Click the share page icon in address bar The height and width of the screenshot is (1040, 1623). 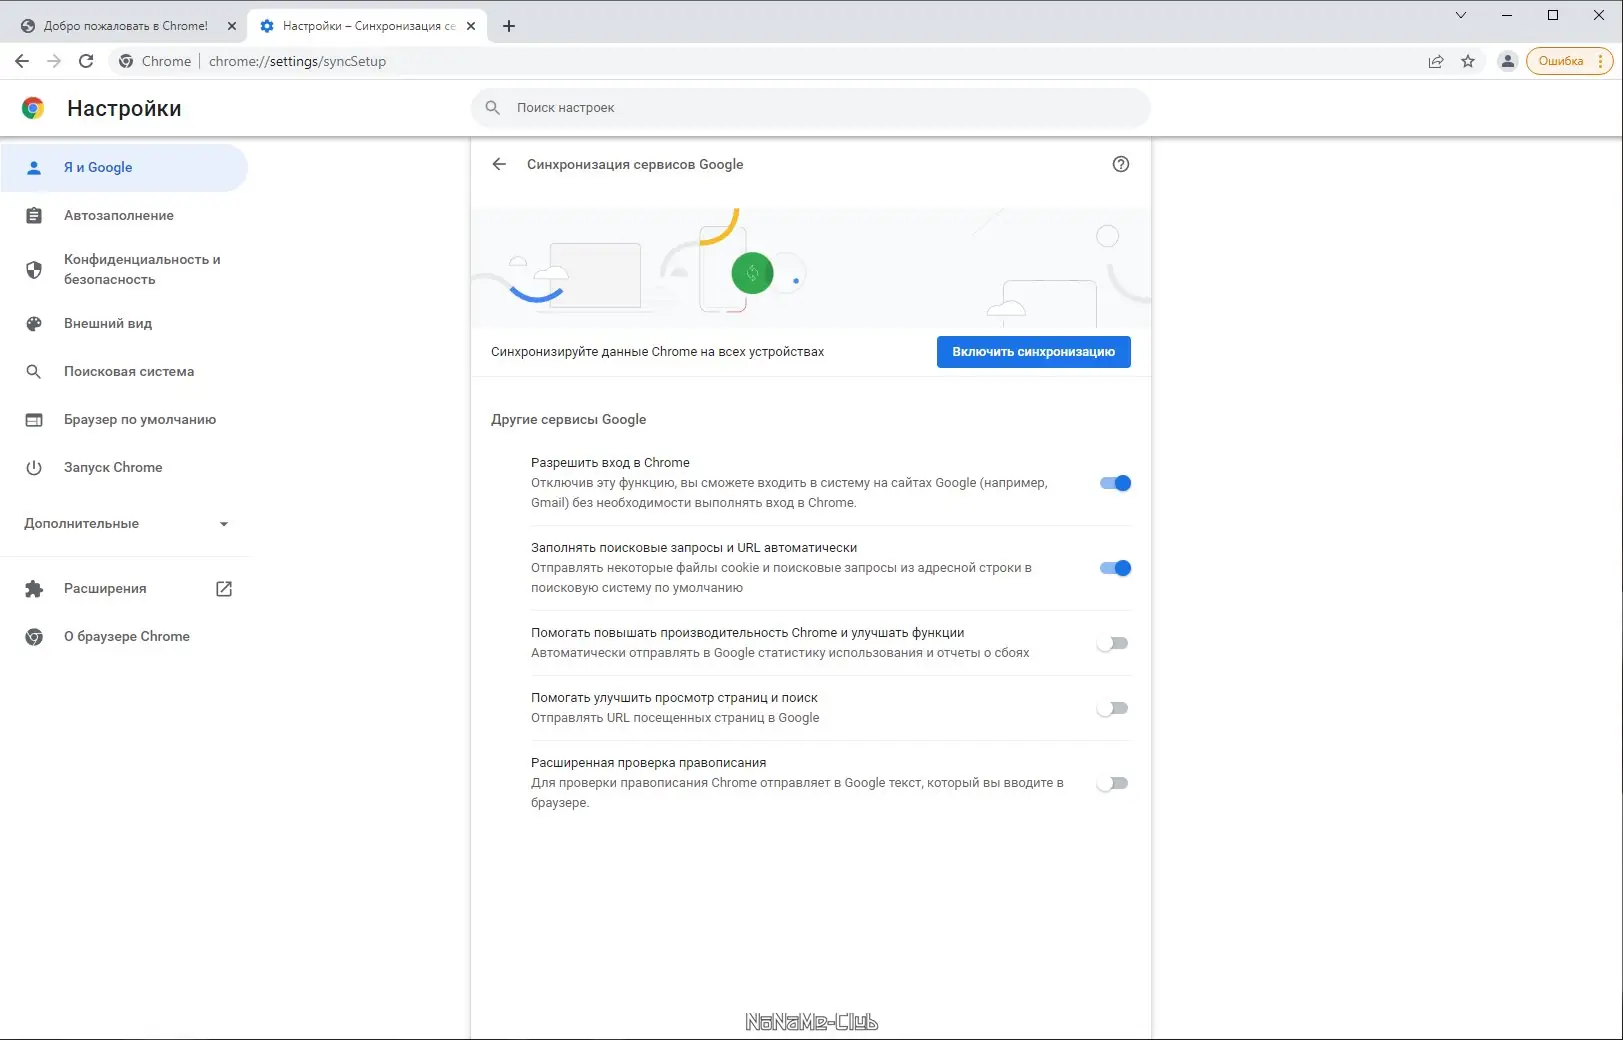1436,61
